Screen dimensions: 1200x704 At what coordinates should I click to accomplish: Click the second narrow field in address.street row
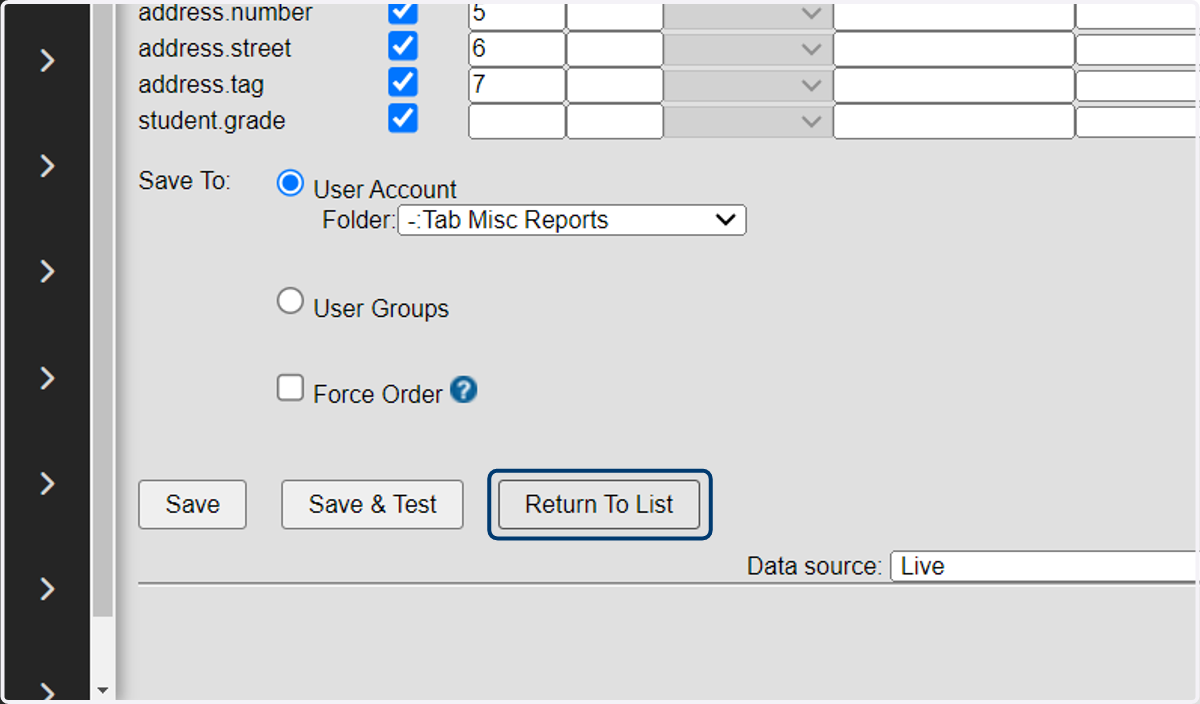615,49
